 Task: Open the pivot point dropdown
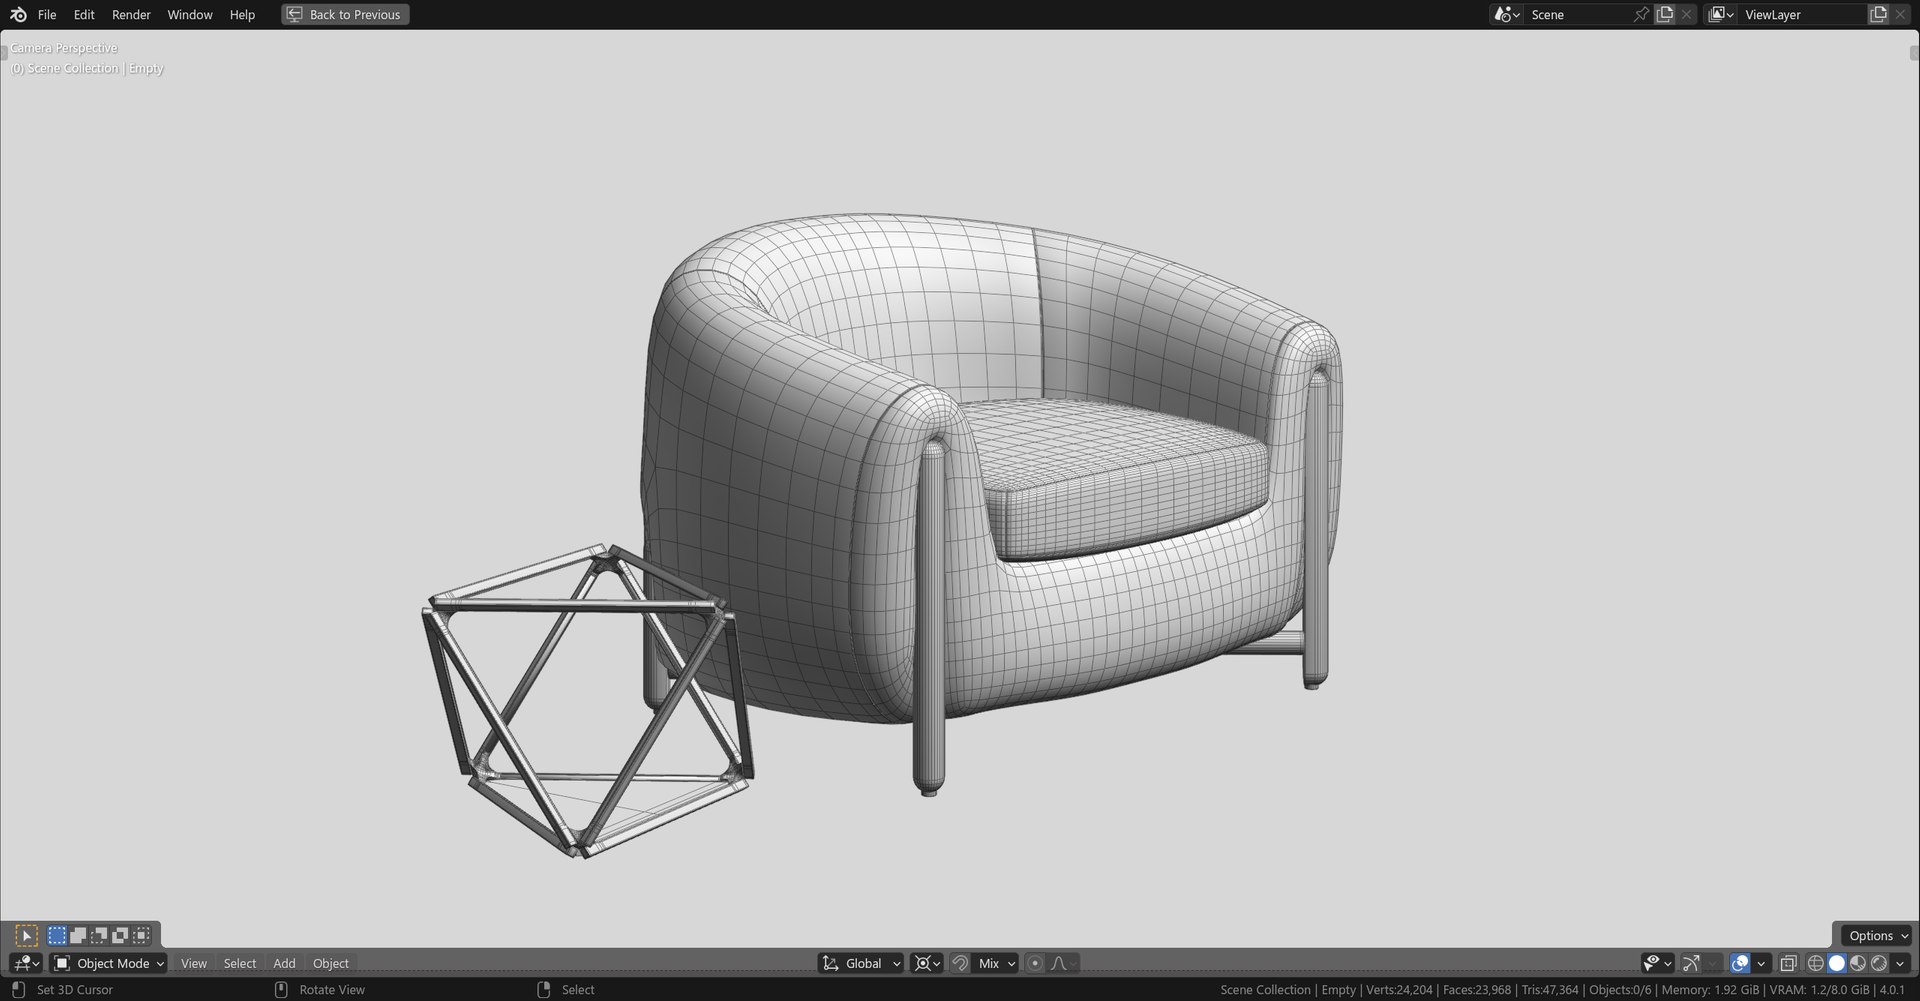coord(927,963)
